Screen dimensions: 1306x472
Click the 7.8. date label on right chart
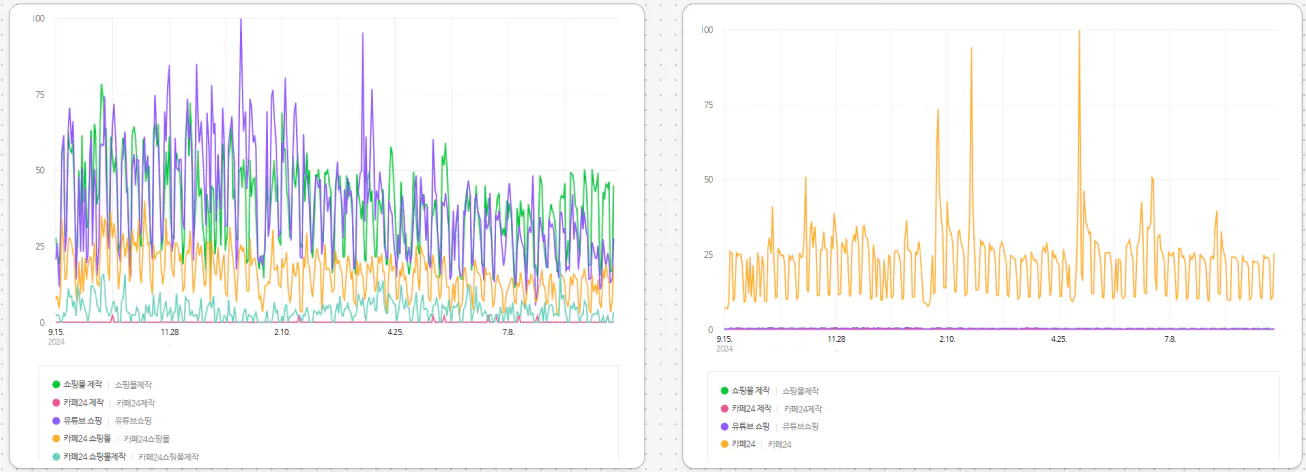[x=1170, y=339]
